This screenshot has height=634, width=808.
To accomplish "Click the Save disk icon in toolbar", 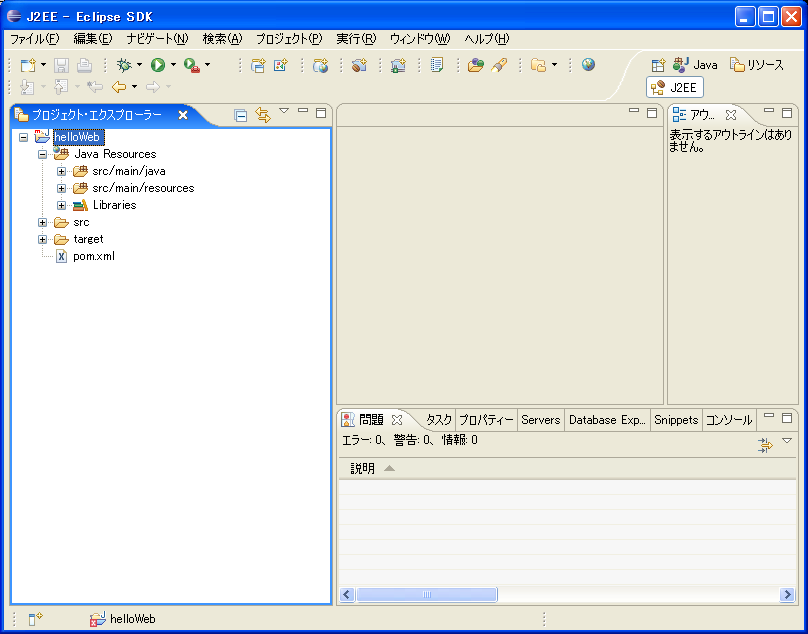I will click(63, 65).
